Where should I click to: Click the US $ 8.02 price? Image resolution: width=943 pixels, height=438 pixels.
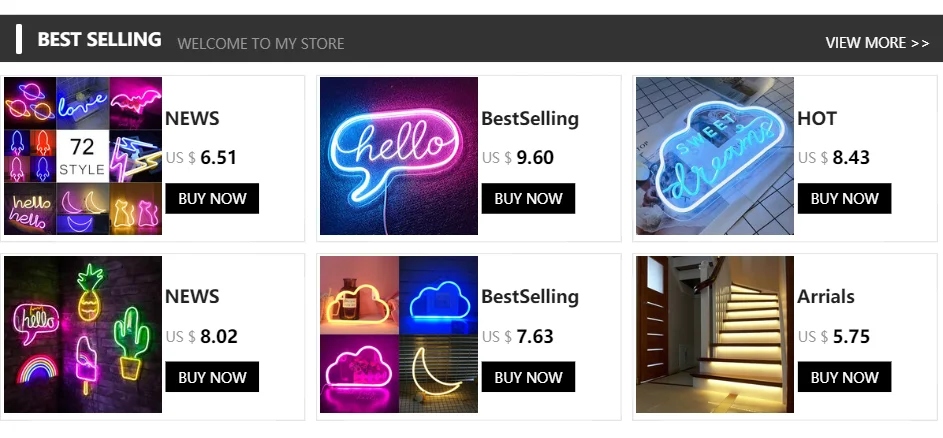[x=201, y=336]
